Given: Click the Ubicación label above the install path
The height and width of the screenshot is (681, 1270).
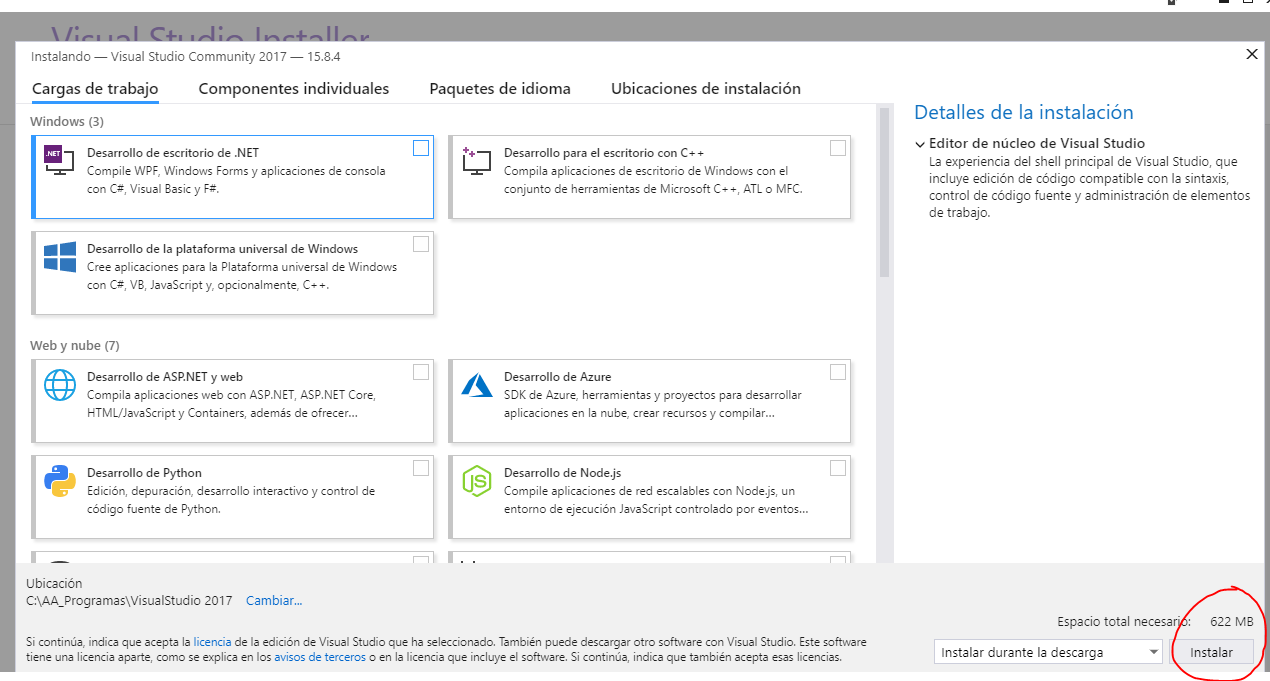Looking at the screenshot, I should point(54,583).
